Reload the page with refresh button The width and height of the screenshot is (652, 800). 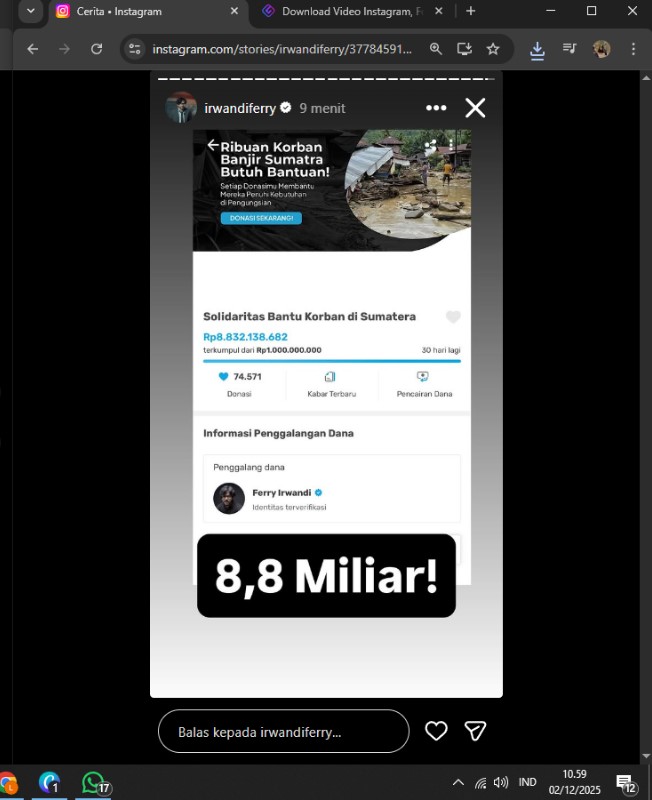(x=96, y=49)
